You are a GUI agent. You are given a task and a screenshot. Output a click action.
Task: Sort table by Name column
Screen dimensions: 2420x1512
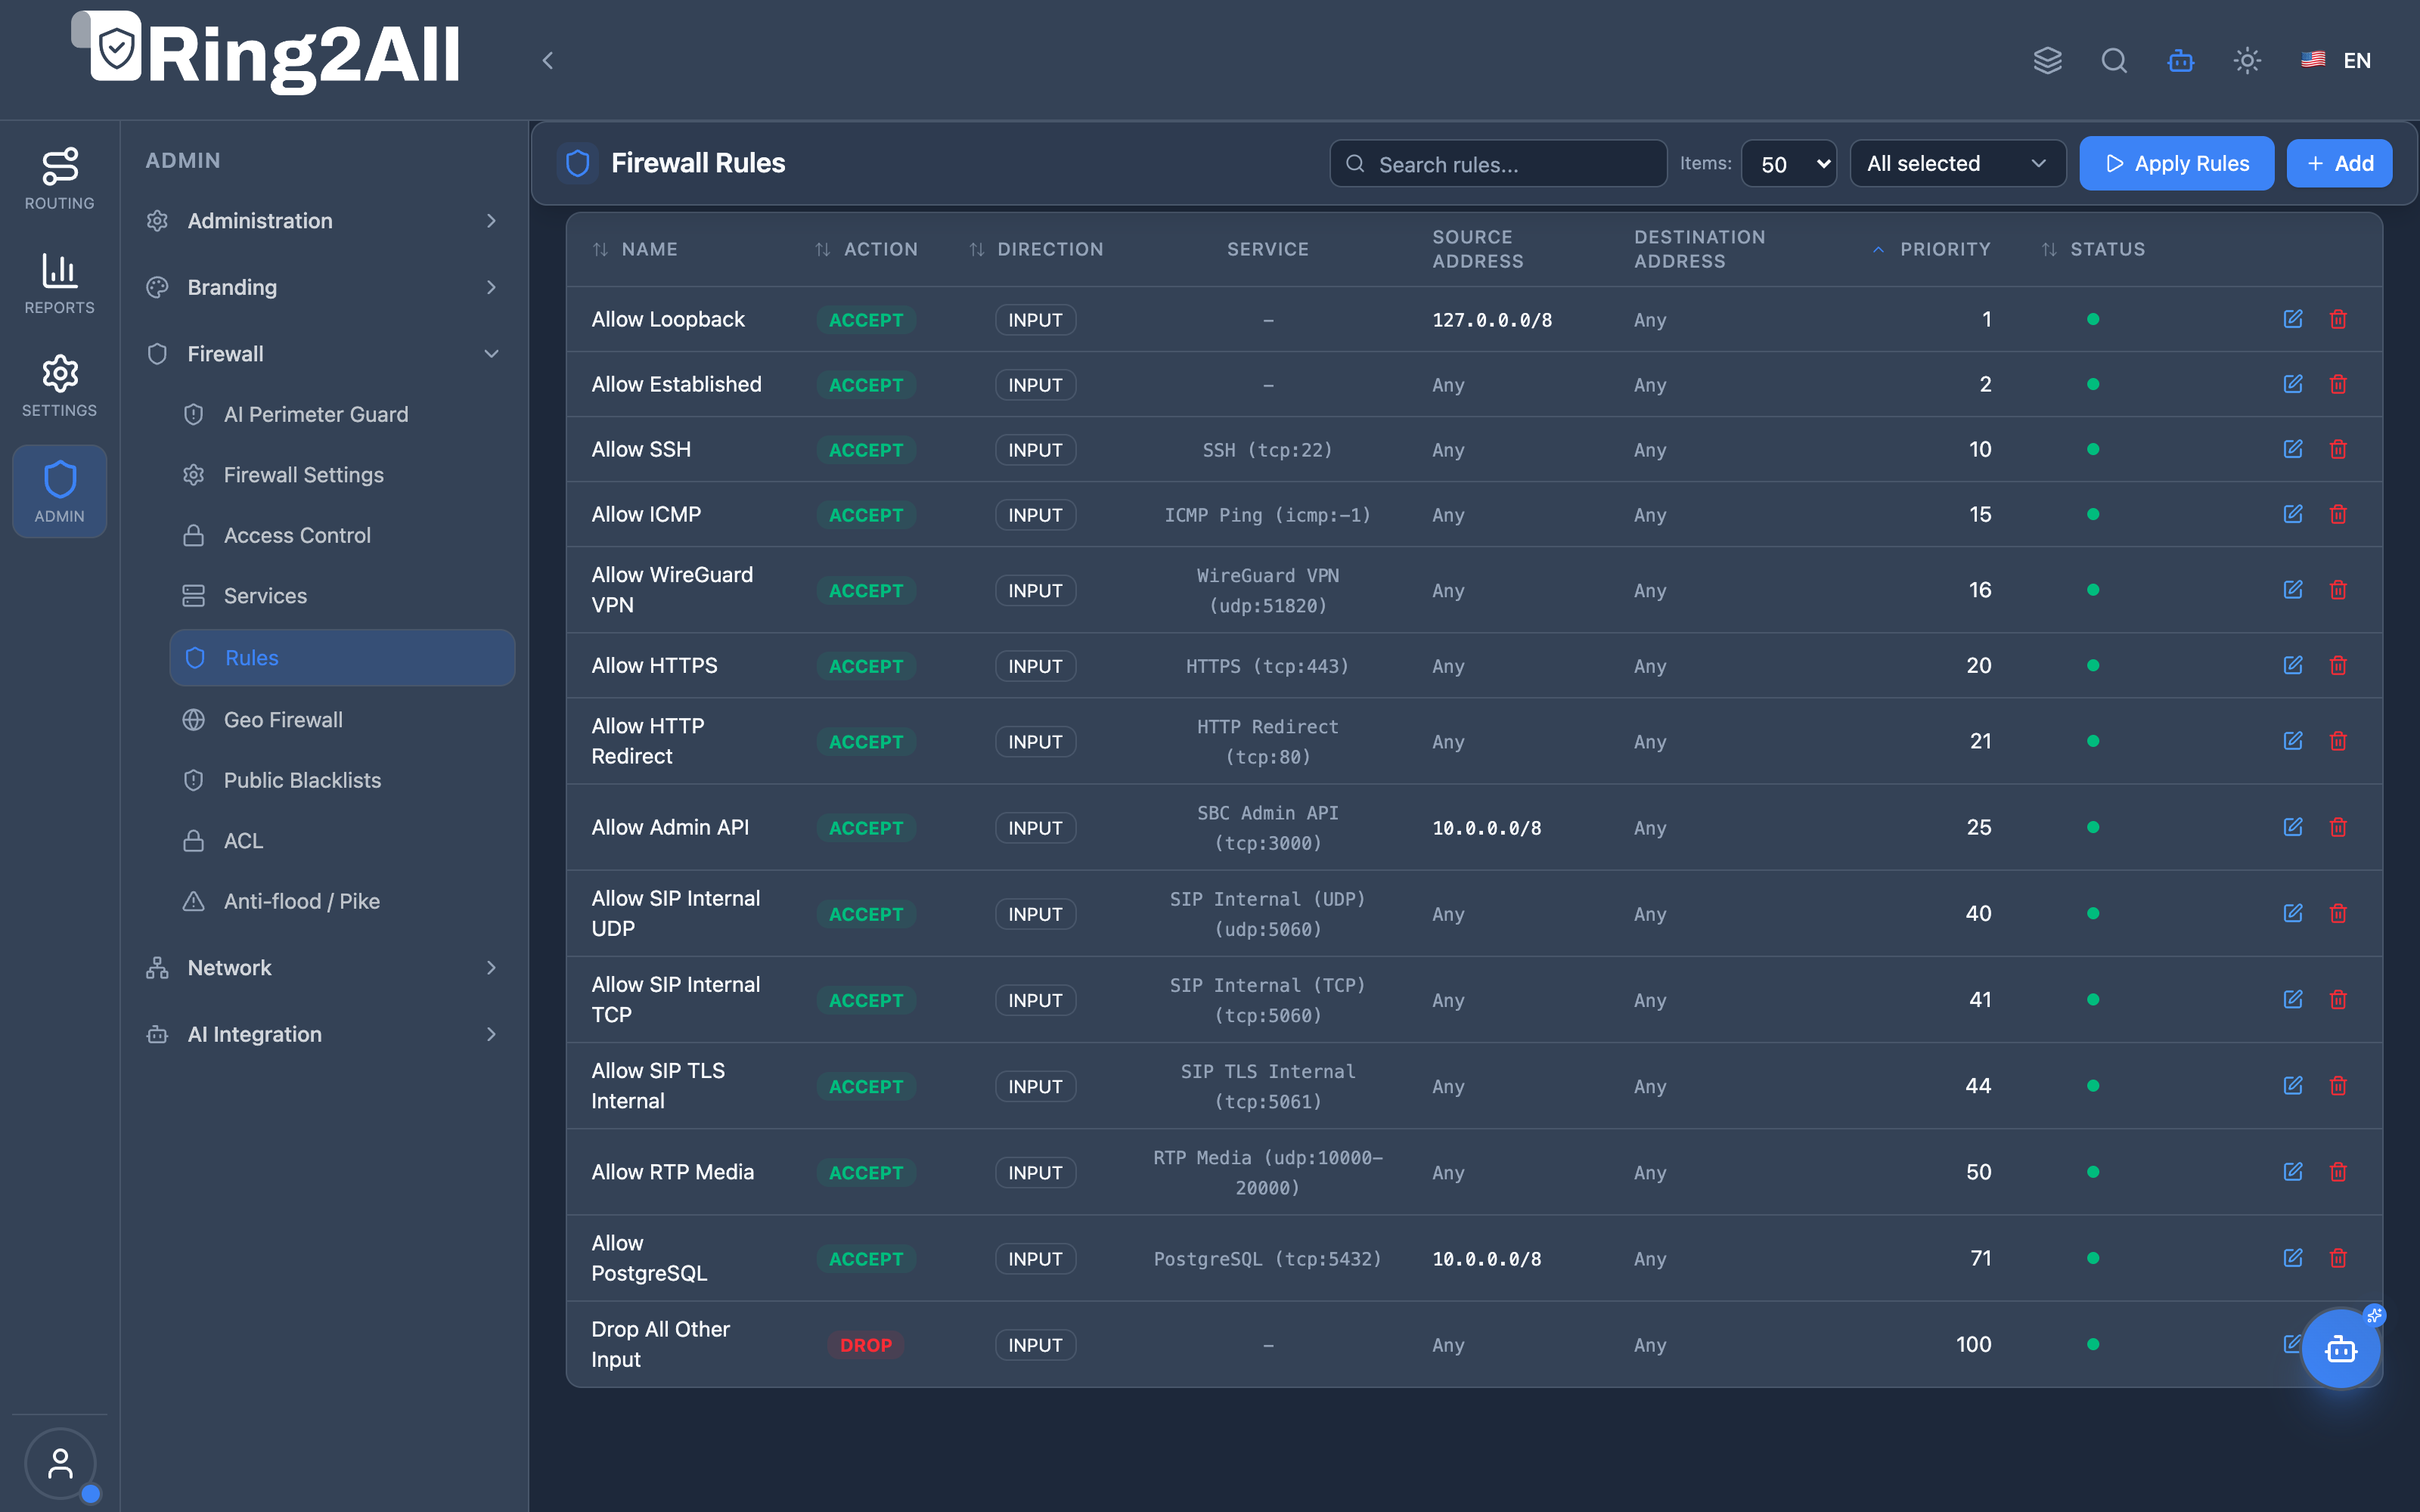click(635, 249)
